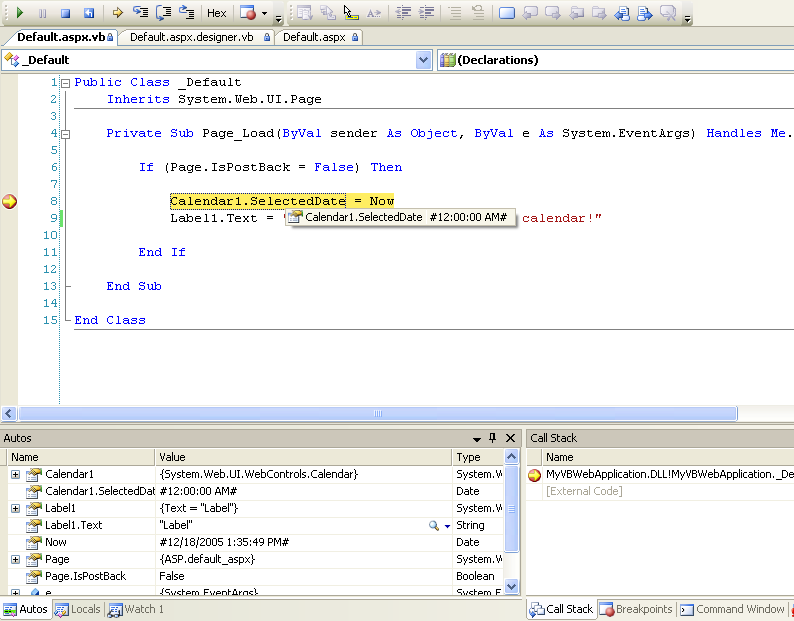Collapse the Public Class _Default code block
Viewport: 794px width, 621px height.
[x=65, y=83]
